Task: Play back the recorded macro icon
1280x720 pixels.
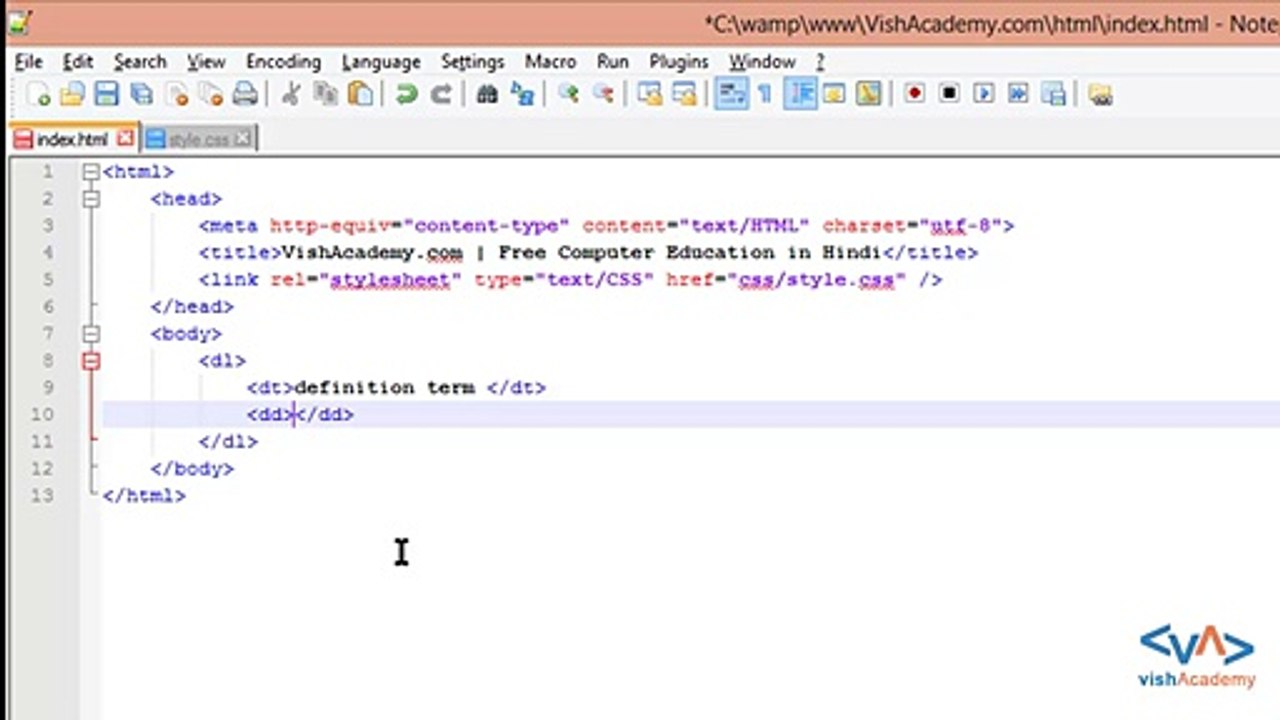Action: coord(984,94)
